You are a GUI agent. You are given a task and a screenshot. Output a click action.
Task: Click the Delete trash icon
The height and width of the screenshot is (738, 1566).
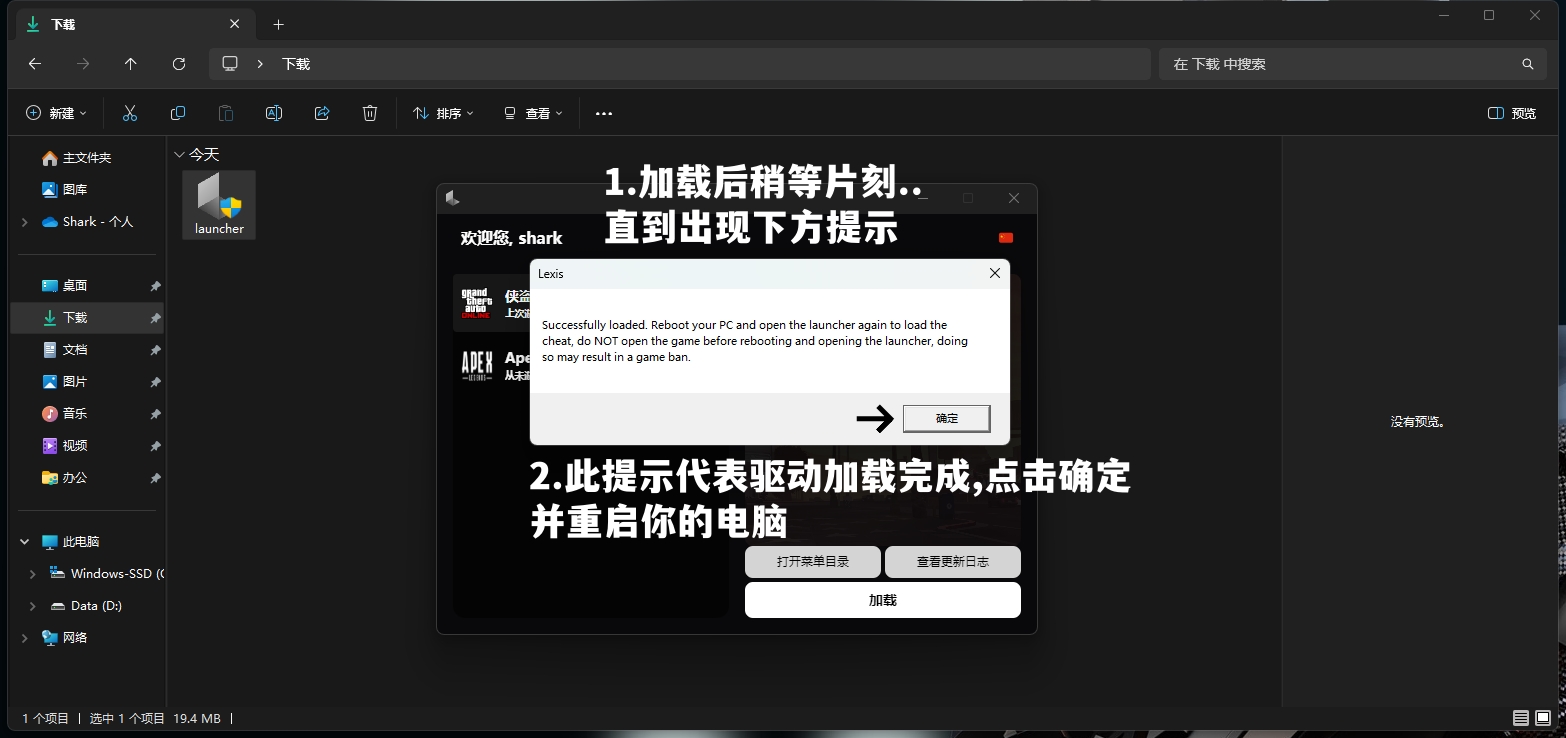370,113
